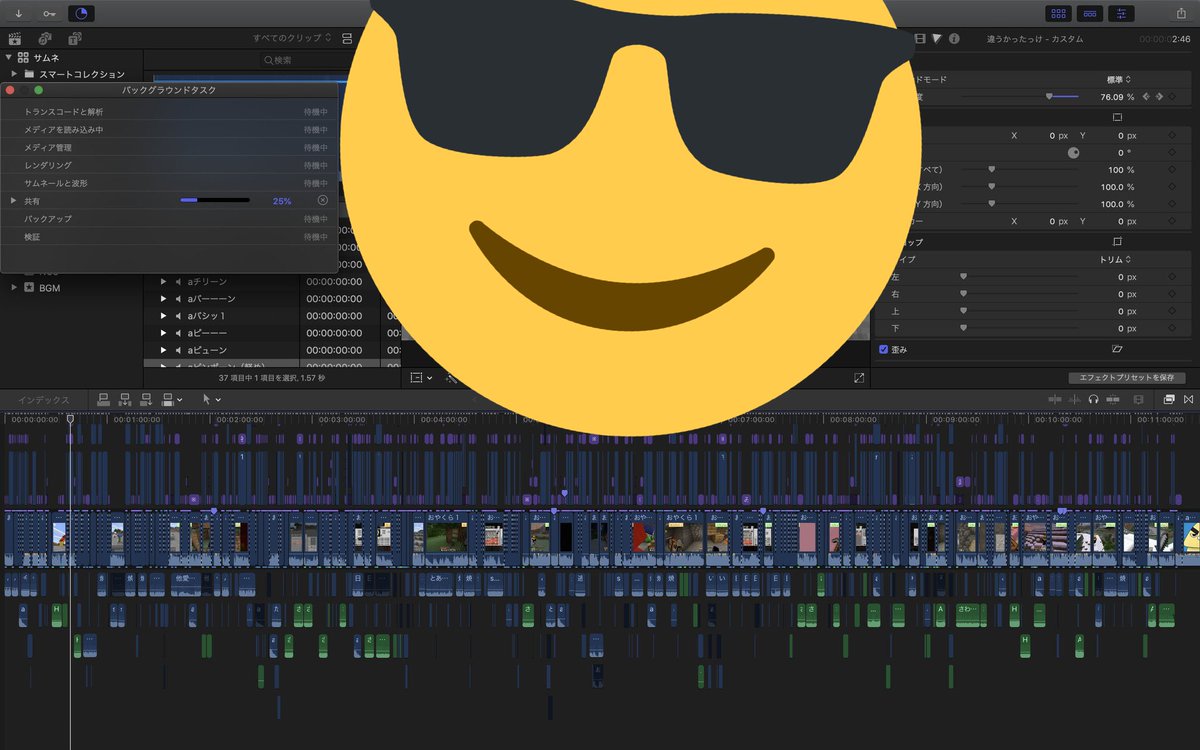The image size is (1200, 750).
Task: Toggle timeline snapping icon
Action: (1113, 399)
